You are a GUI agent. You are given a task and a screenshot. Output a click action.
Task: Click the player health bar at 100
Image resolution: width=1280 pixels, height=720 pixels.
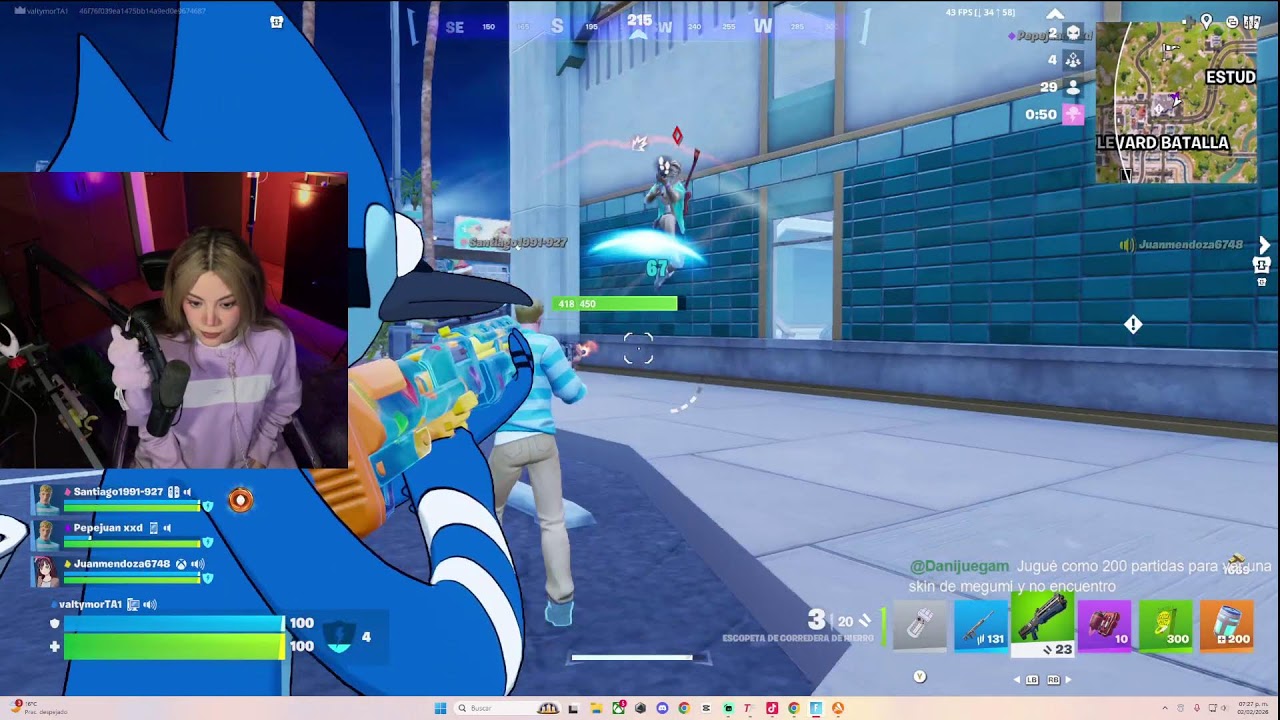(173, 647)
